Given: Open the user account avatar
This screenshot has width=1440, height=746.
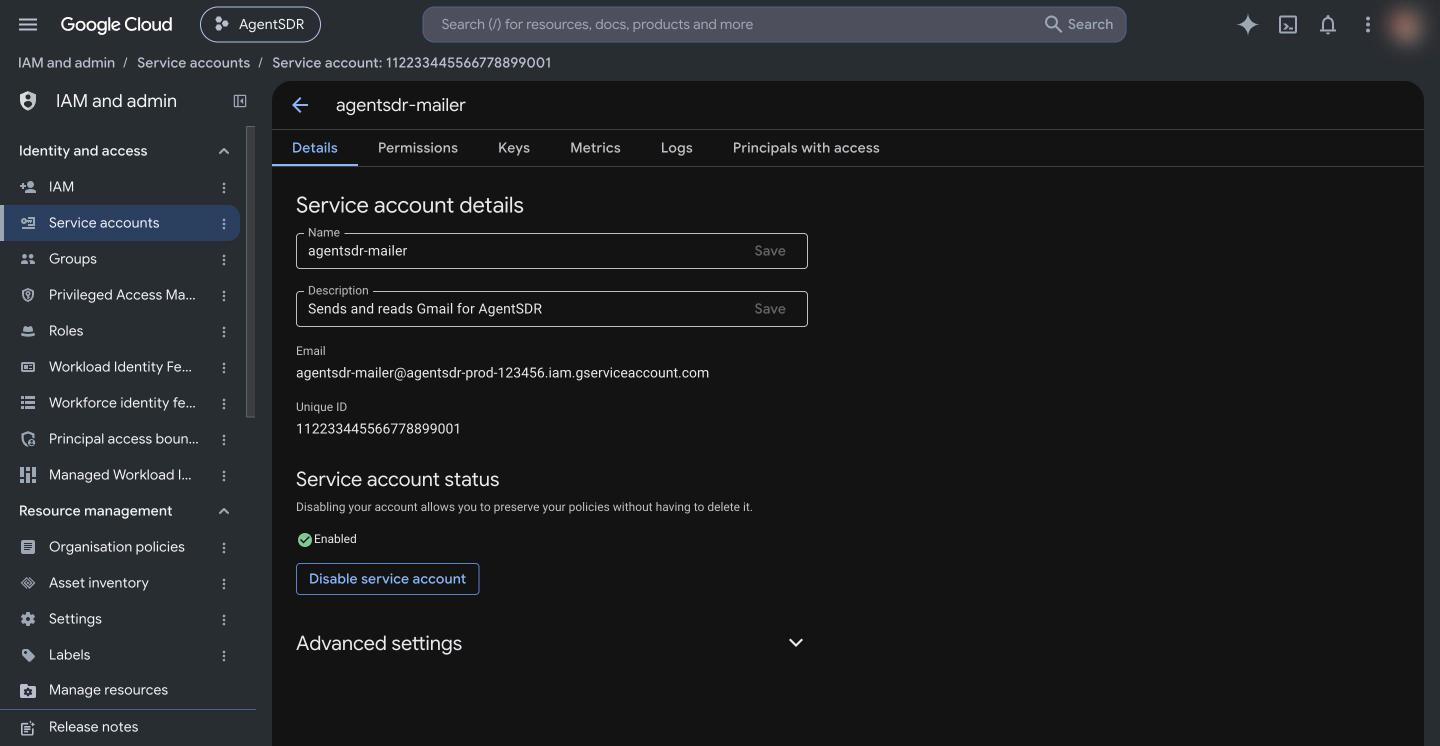Looking at the screenshot, I should coord(1407,25).
